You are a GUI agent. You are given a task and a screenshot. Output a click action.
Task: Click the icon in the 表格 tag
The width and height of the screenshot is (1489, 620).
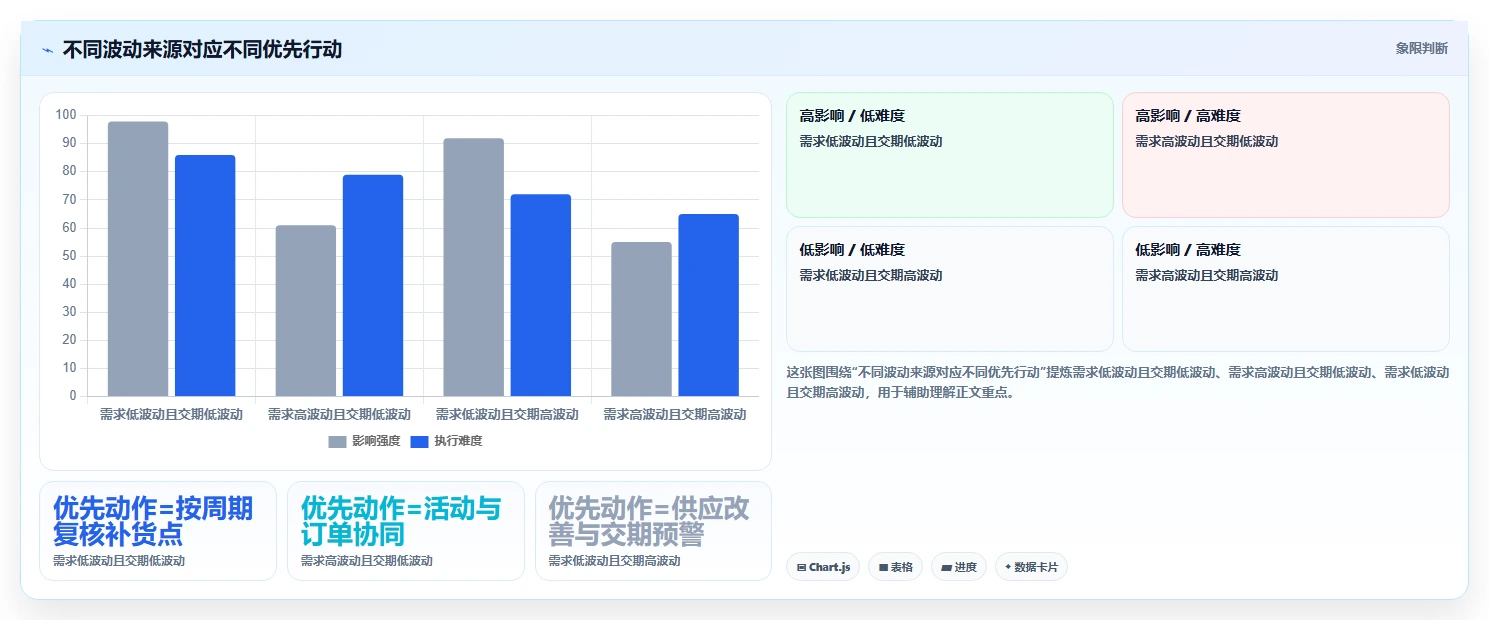point(883,568)
